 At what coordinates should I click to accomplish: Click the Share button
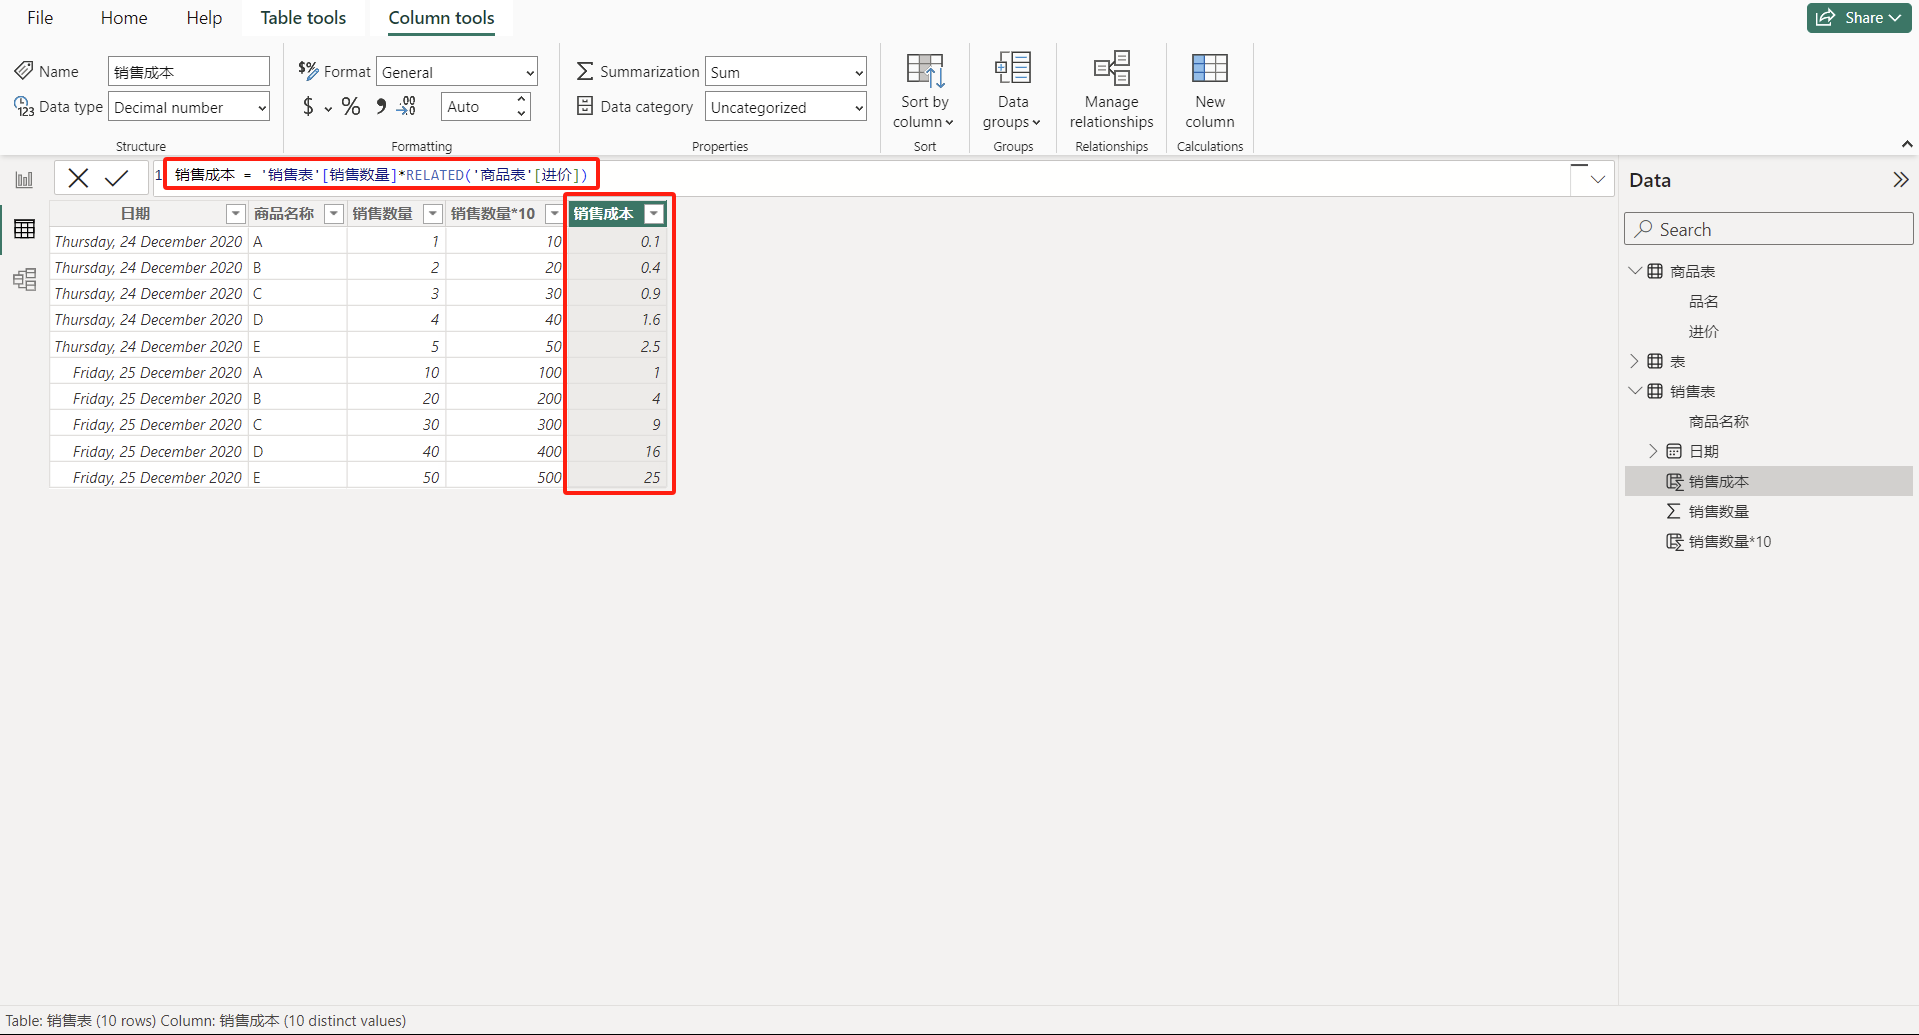1859,18
